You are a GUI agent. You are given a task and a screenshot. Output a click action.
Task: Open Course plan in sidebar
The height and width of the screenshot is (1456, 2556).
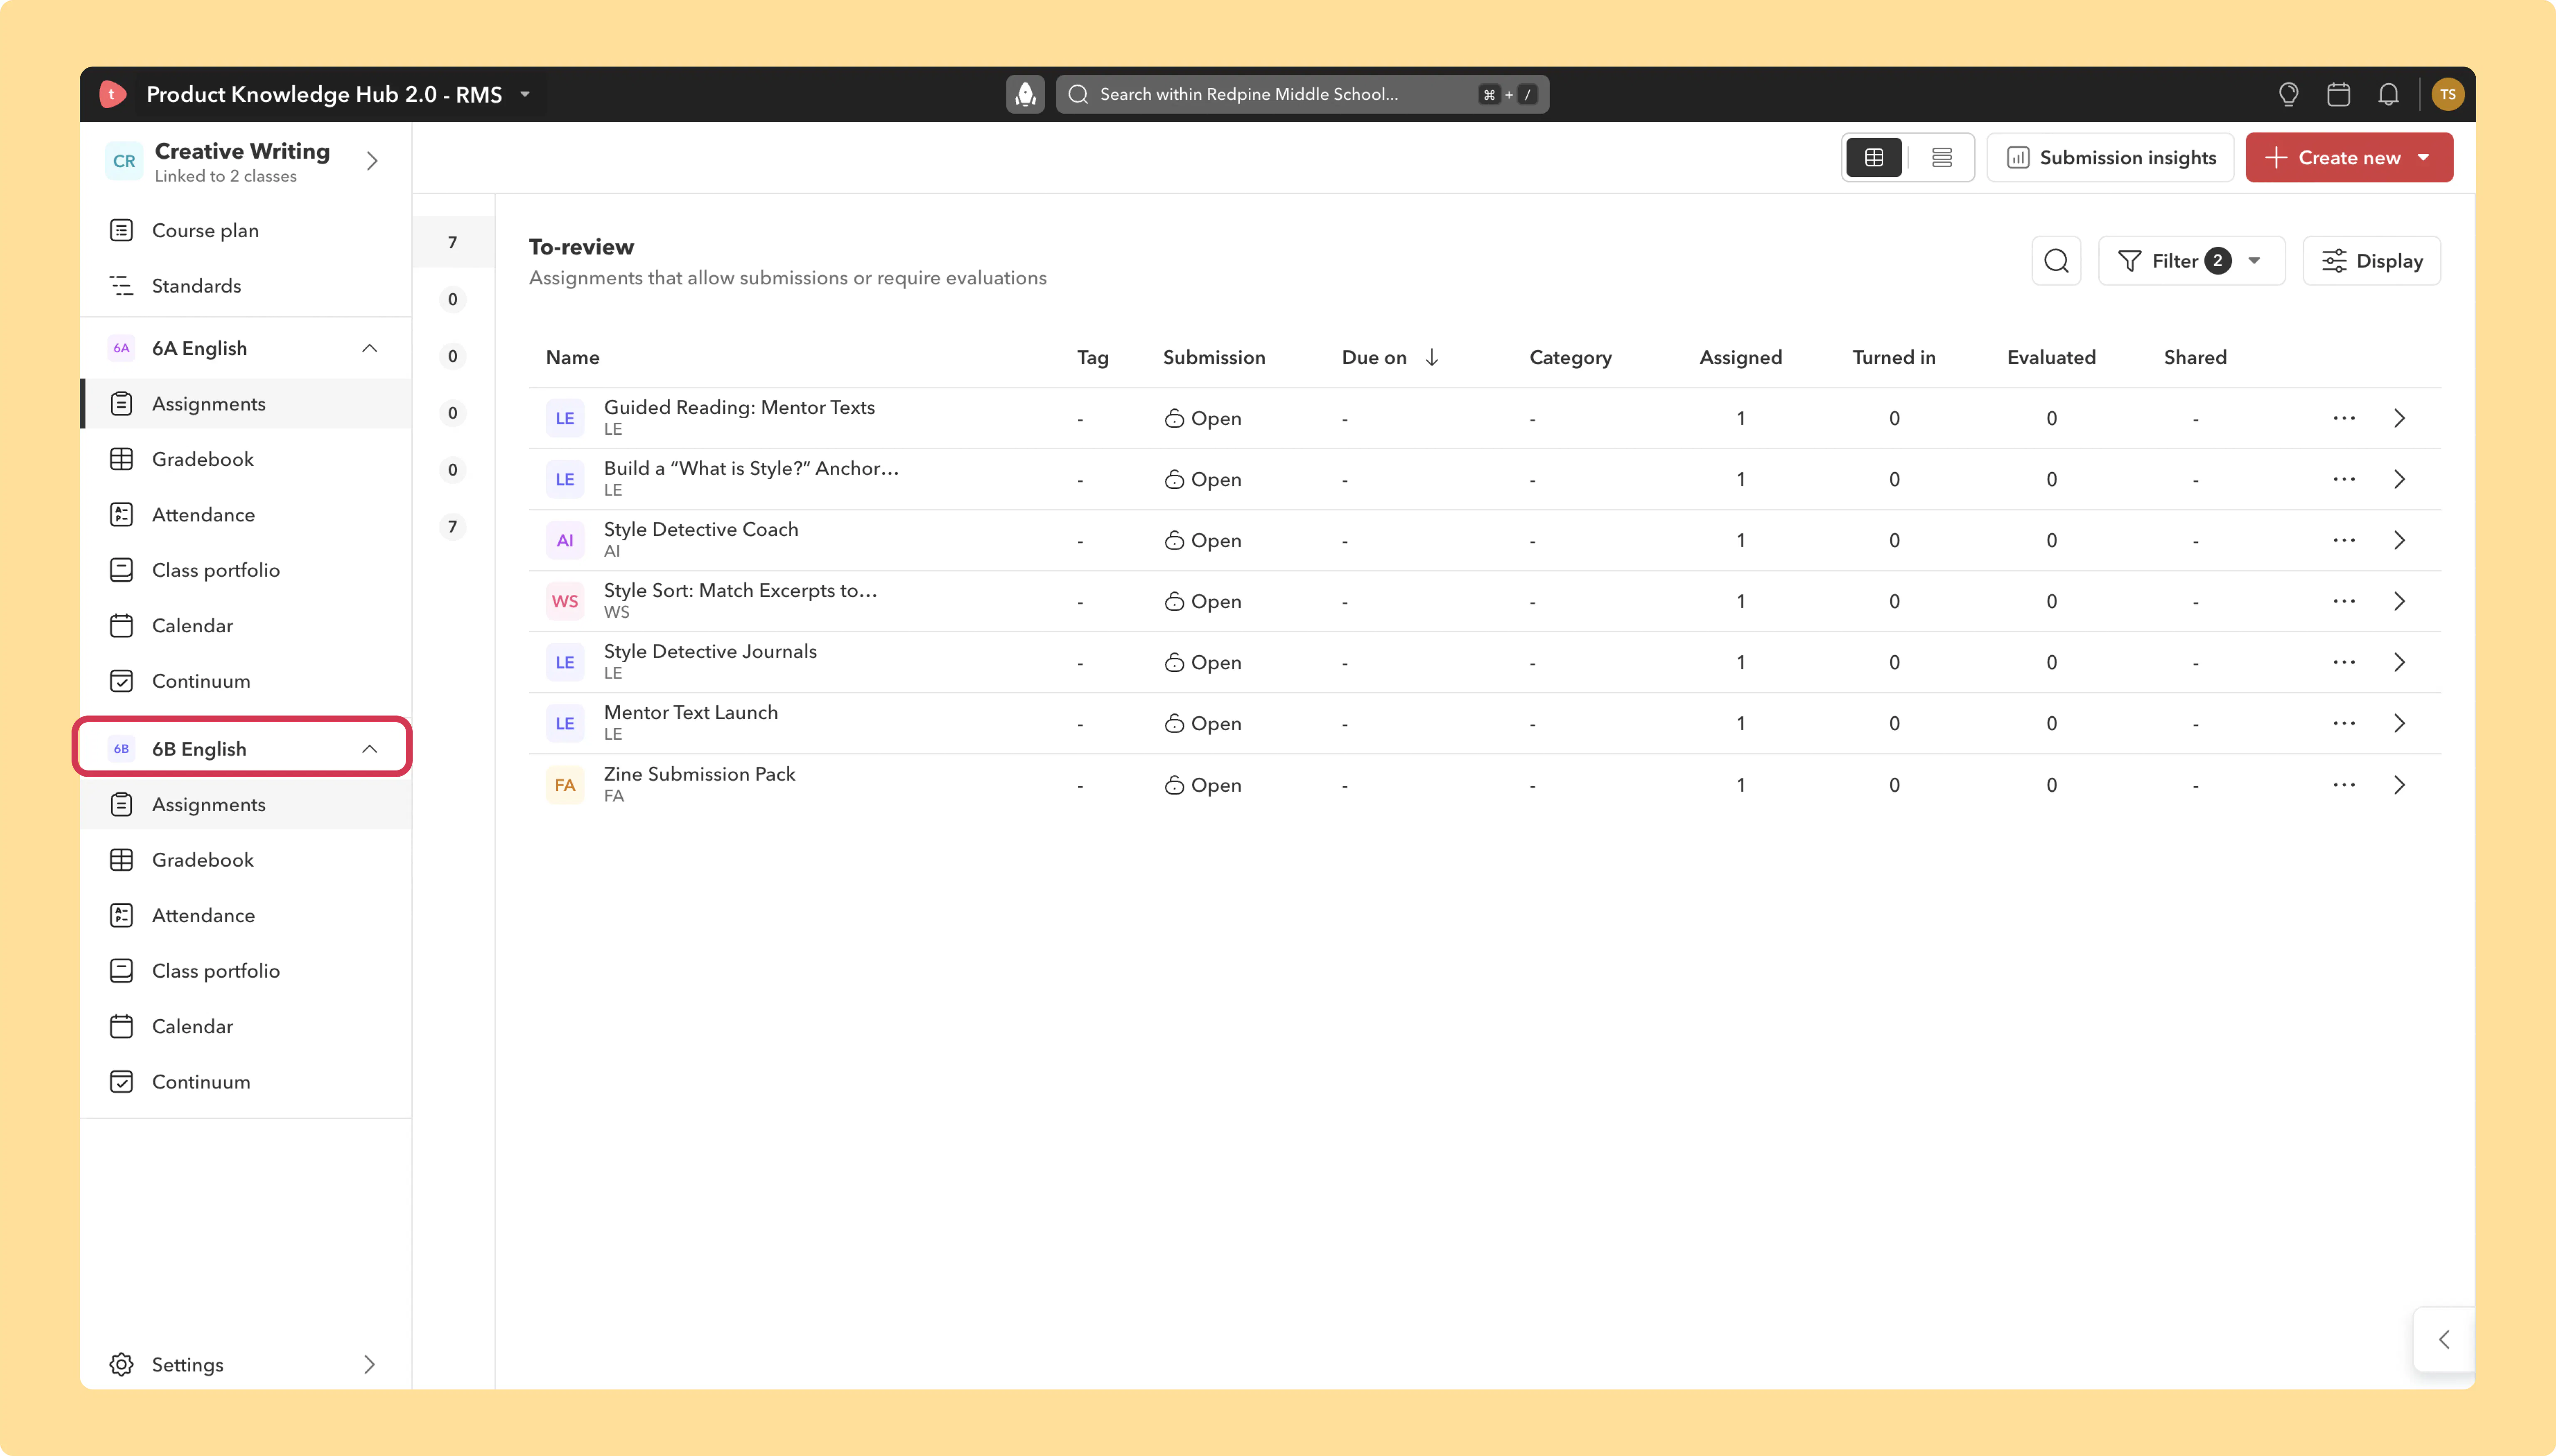point(246,230)
